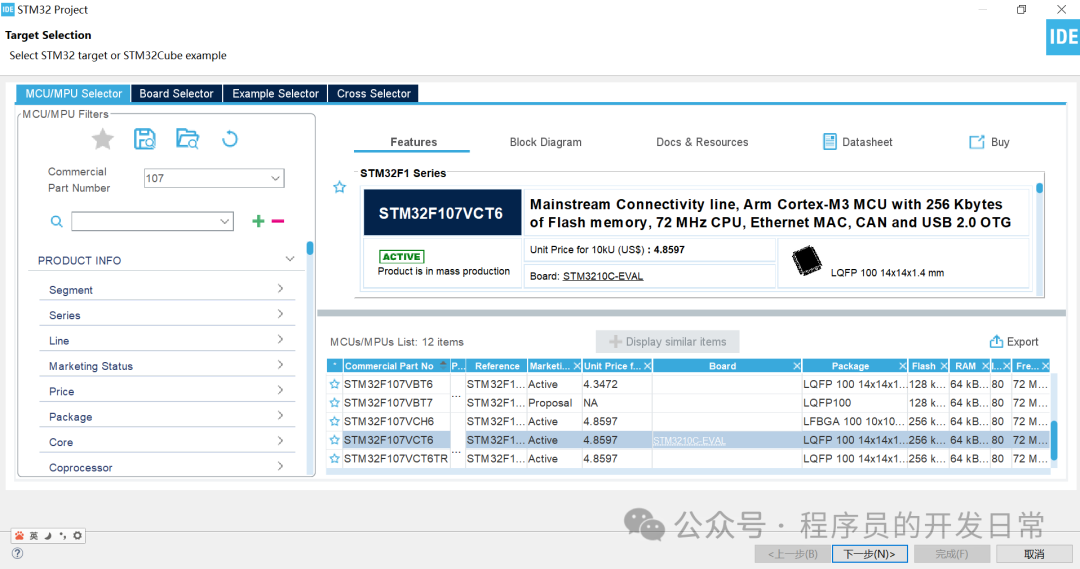1080x569 pixels.
Task: Select the STM32F107VCH6 row part number
Action: pyautogui.click(x=389, y=422)
